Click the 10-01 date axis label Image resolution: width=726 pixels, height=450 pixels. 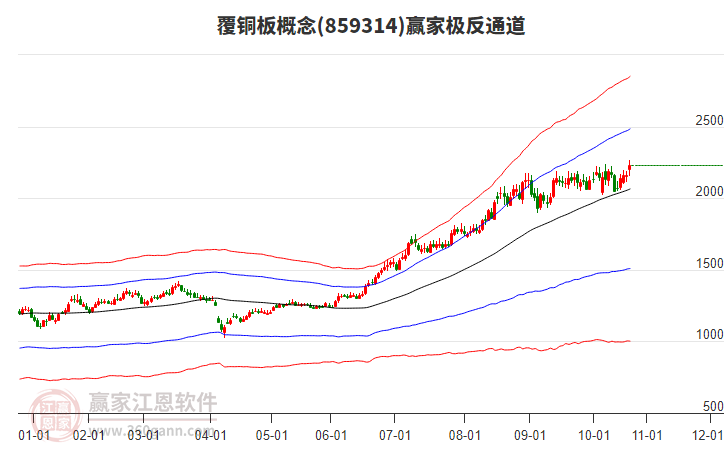[x=594, y=436]
